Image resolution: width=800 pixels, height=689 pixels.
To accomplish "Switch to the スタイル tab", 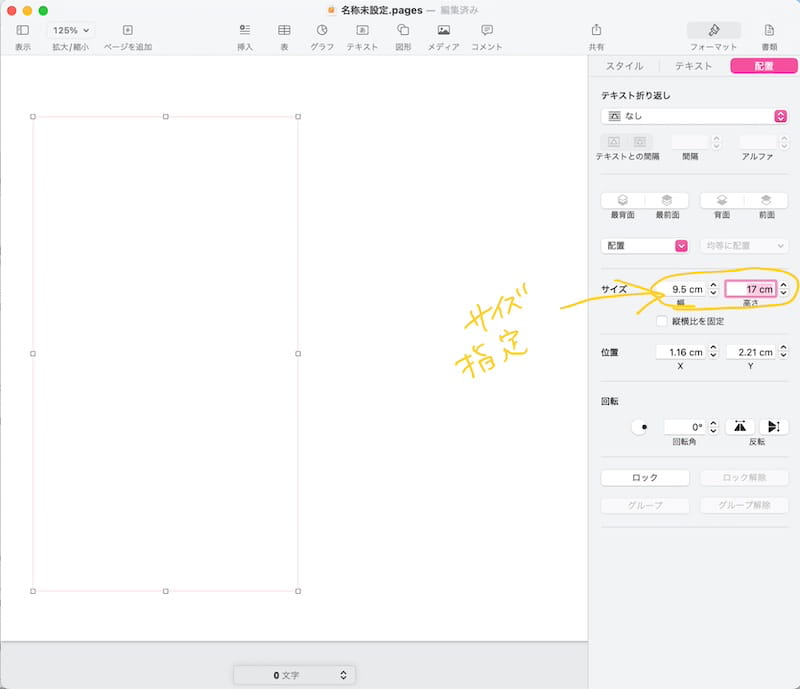I will 624,66.
